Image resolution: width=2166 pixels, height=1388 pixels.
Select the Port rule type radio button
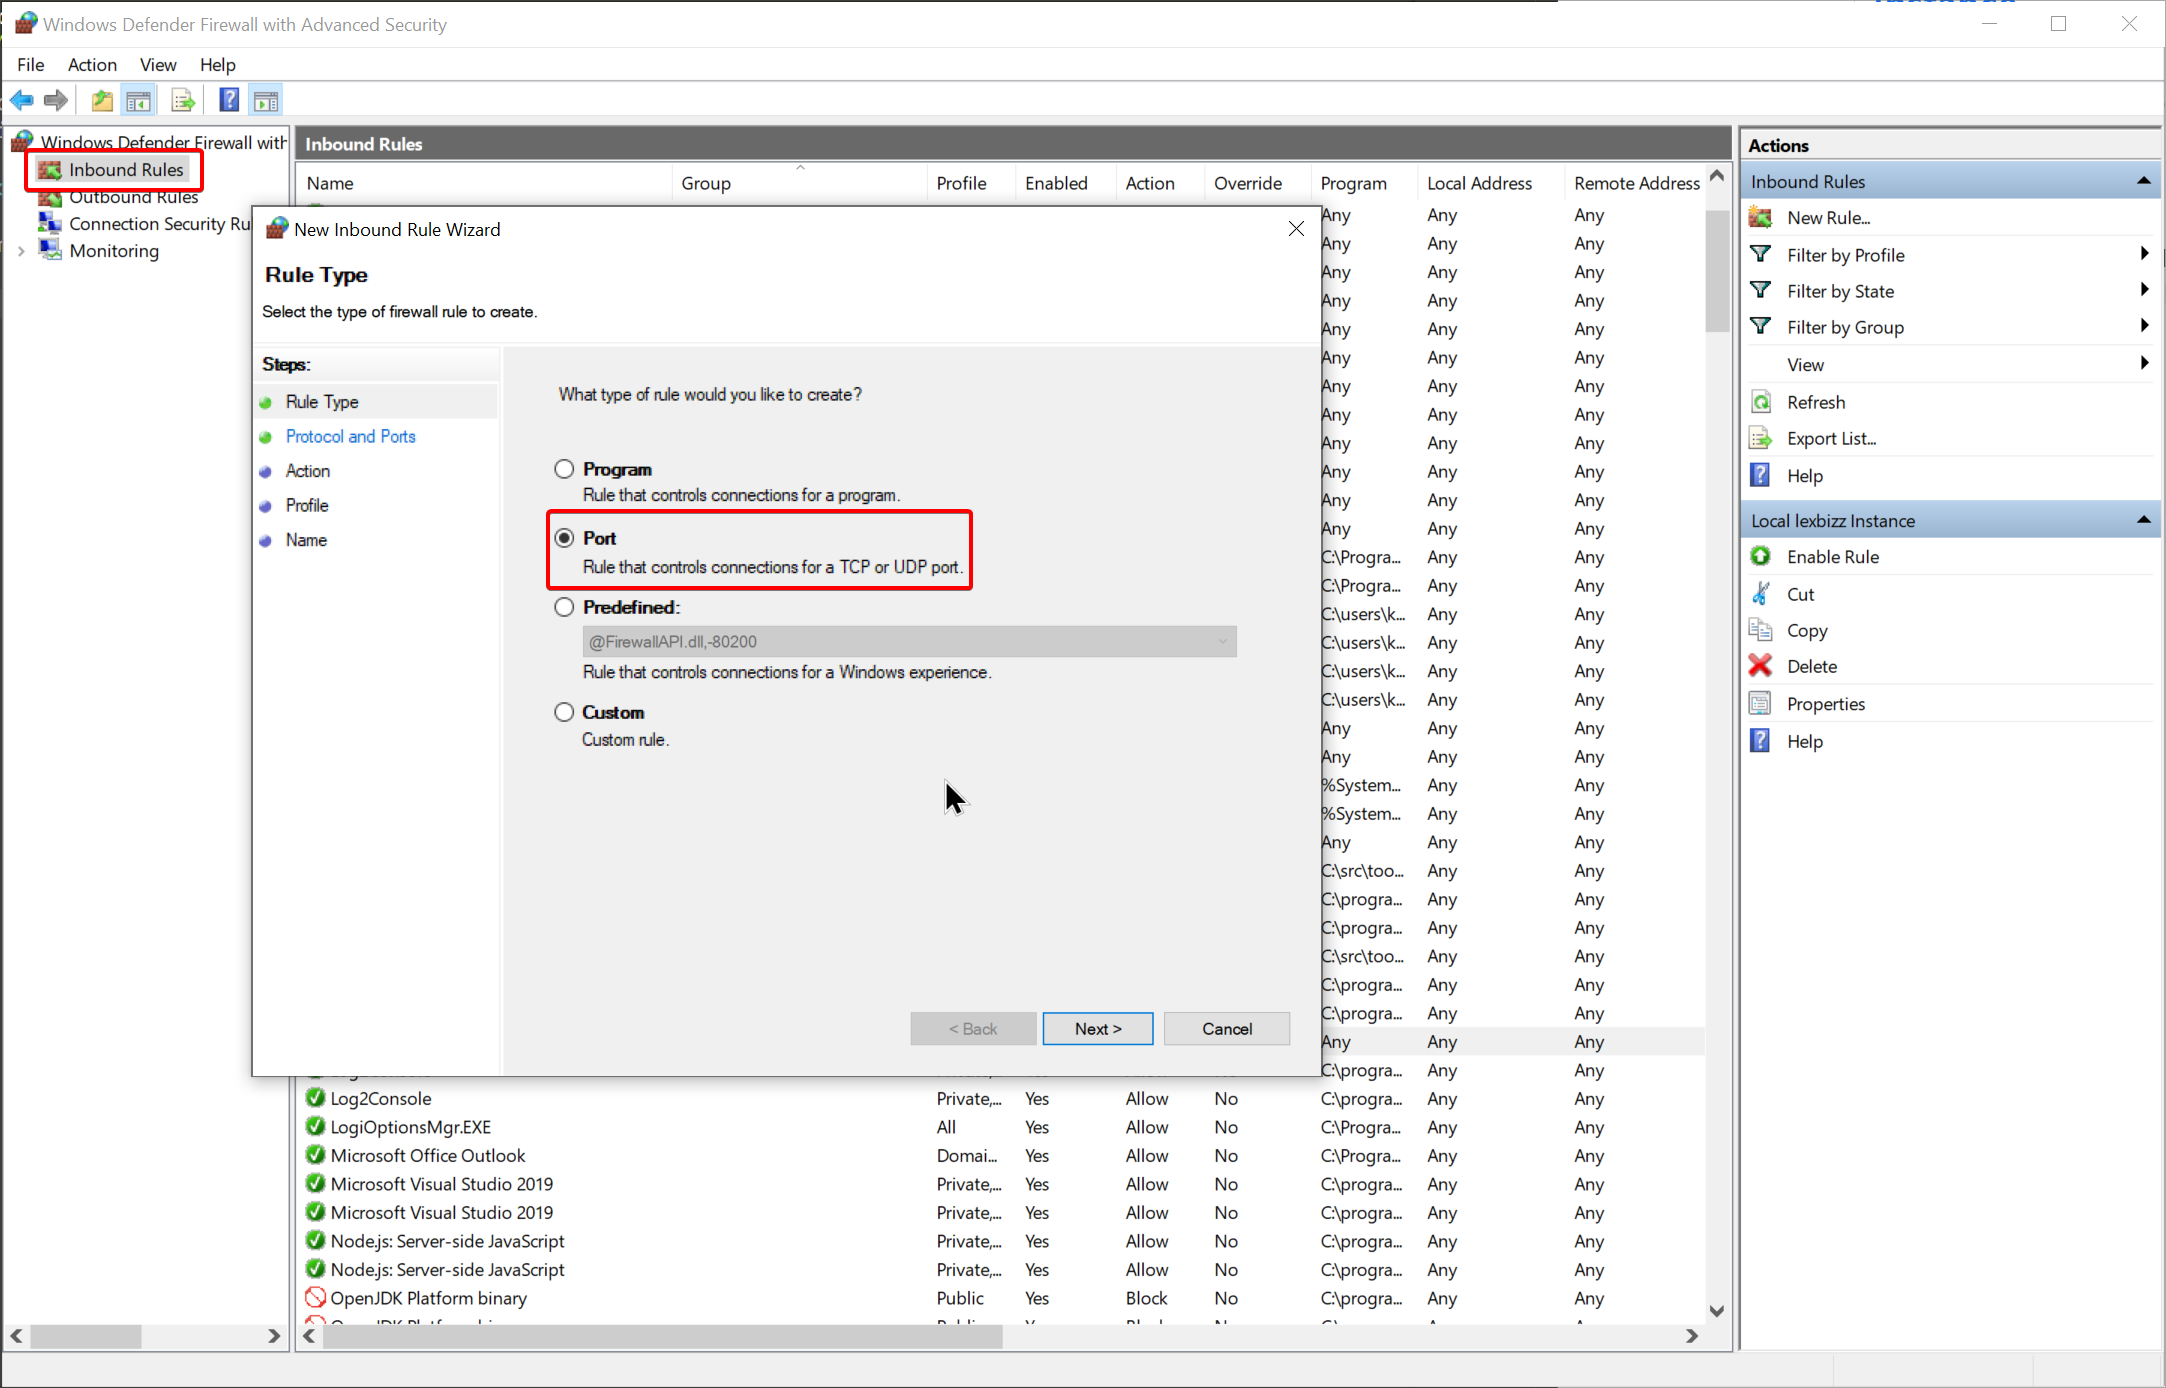click(565, 538)
